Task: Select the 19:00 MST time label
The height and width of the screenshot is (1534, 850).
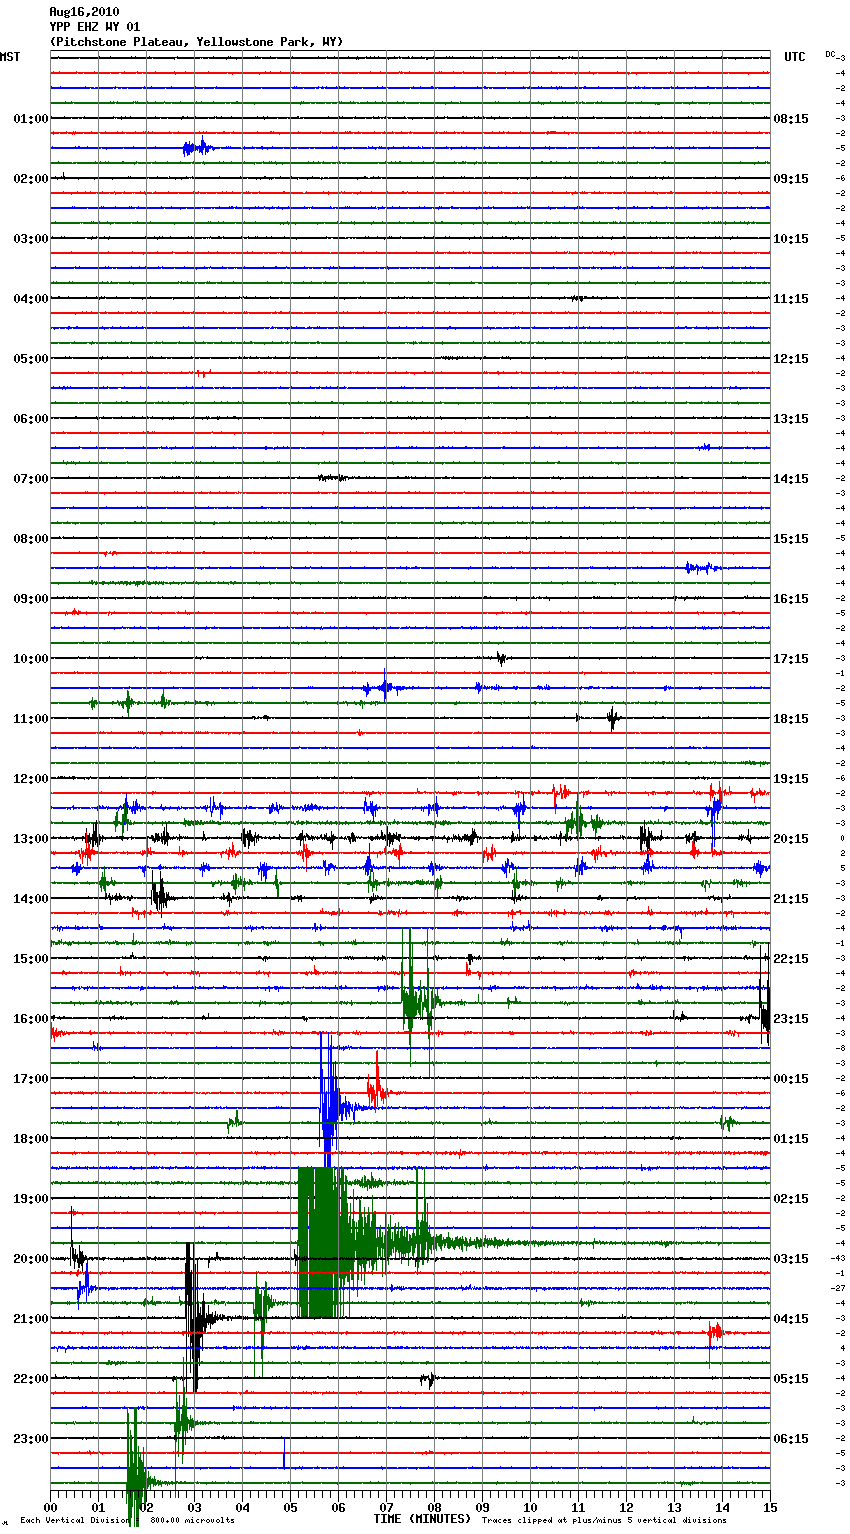Action: pyautogui.click(x=31, y=1199)
